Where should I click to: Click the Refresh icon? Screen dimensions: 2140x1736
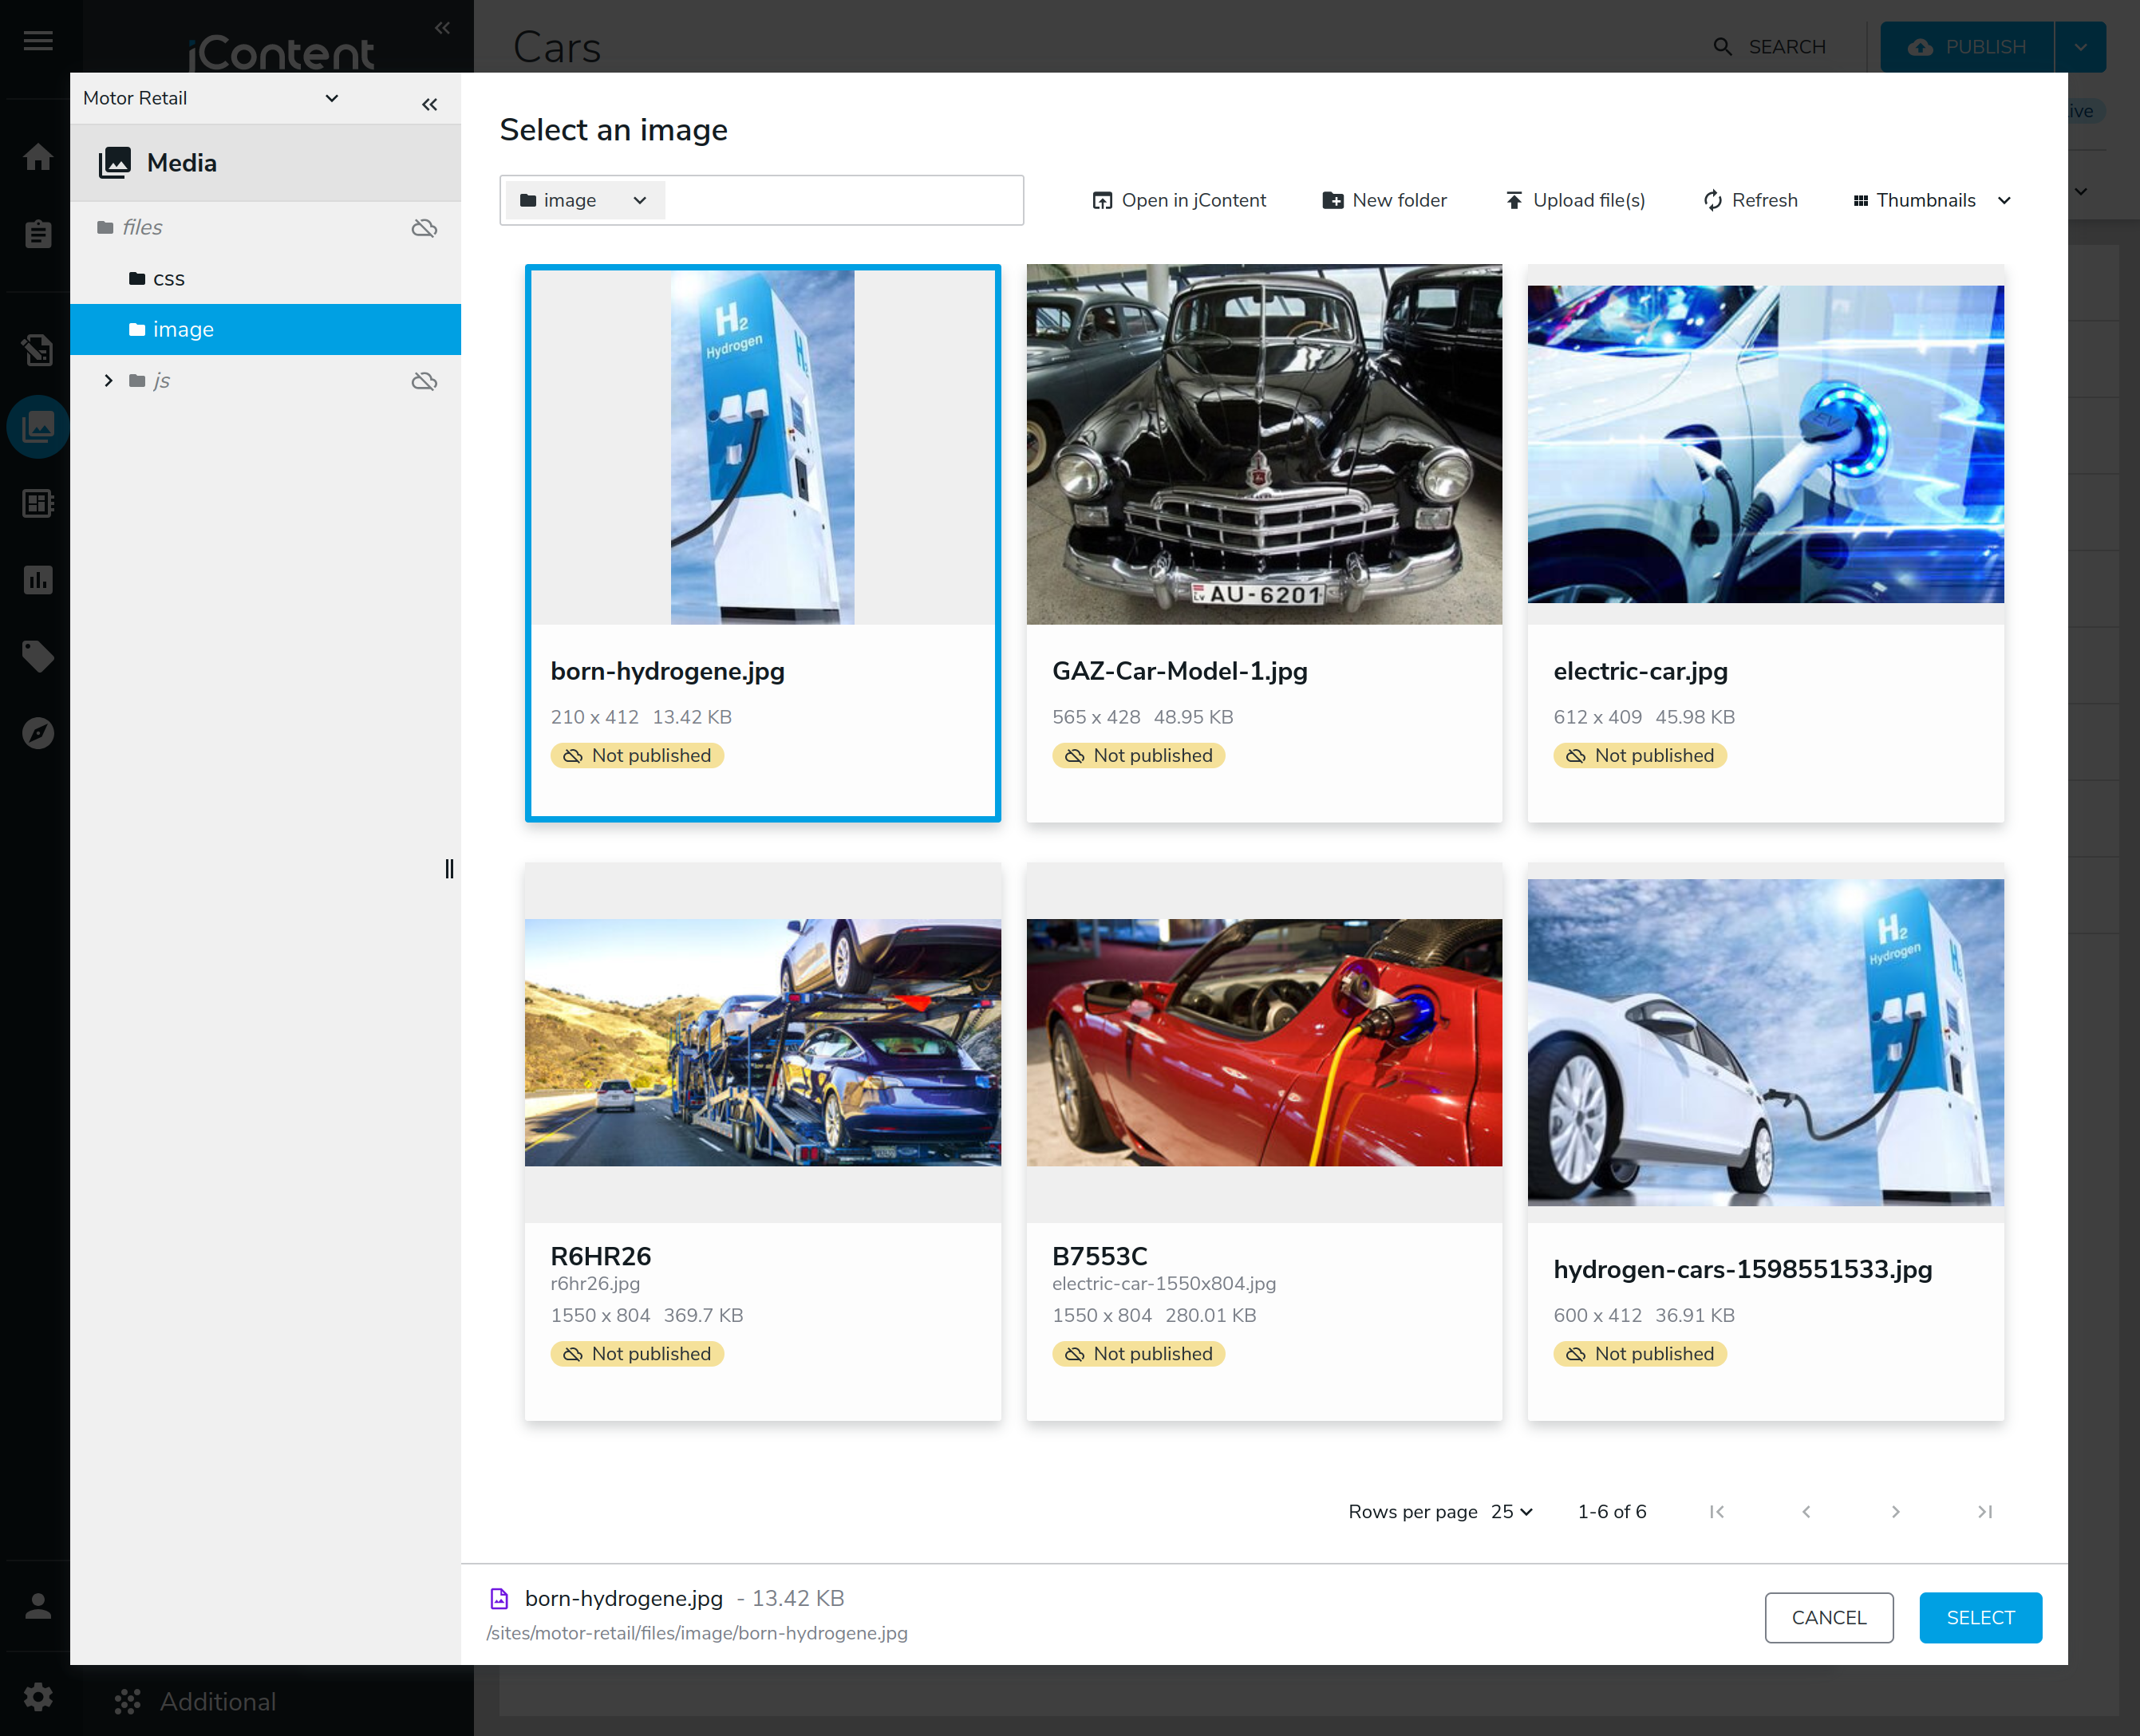(1712, 200)
